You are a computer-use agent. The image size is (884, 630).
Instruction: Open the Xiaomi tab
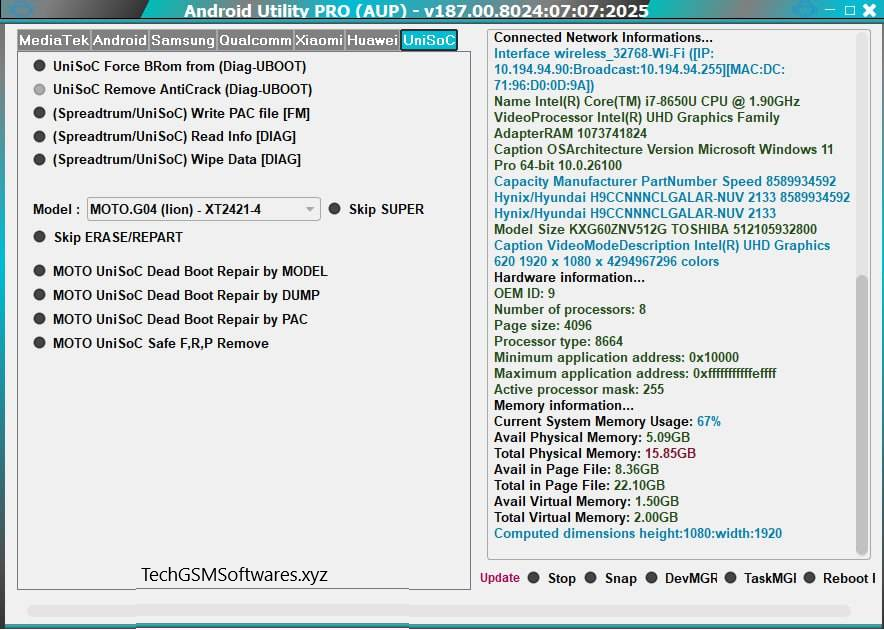319,41
